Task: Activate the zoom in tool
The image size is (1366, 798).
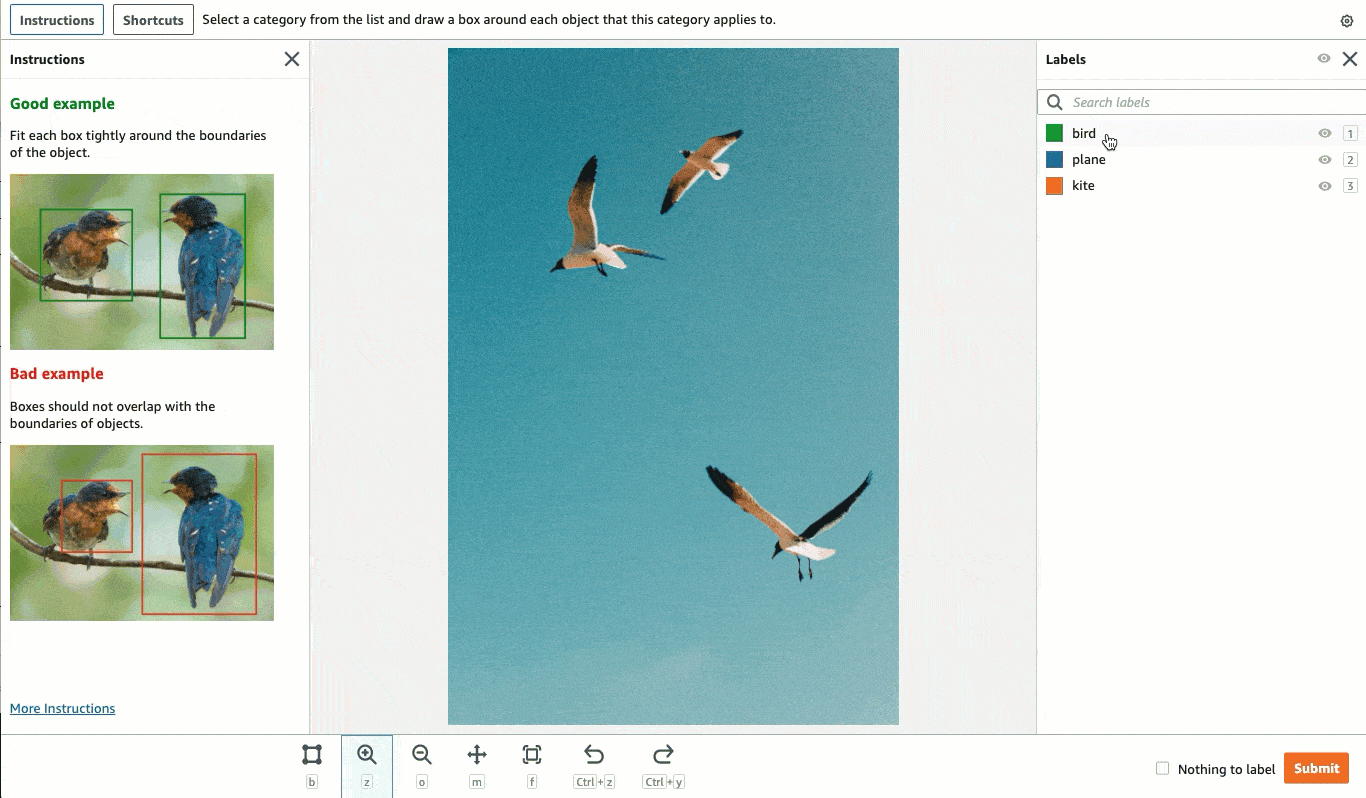Action: tap(367, 755)
